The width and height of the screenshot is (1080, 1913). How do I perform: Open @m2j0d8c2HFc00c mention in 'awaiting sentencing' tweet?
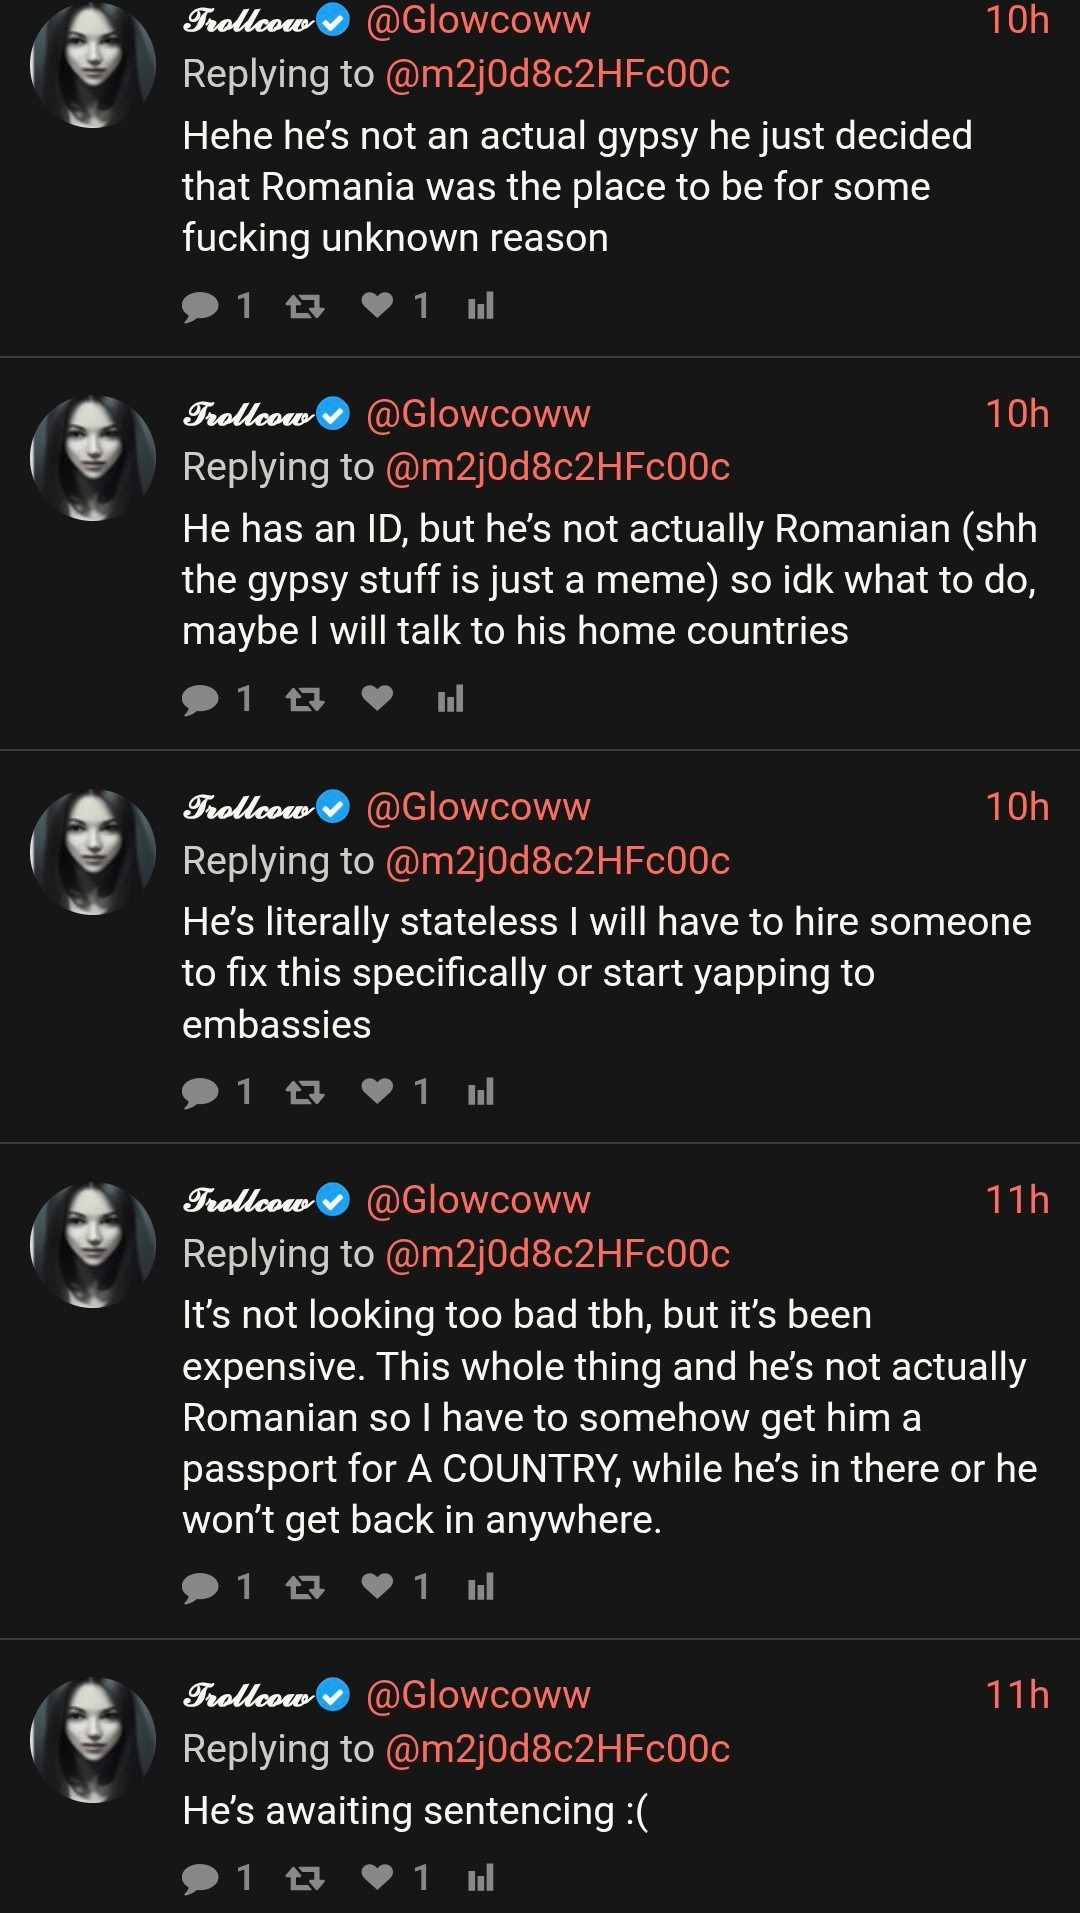(x=557, y=1749)
